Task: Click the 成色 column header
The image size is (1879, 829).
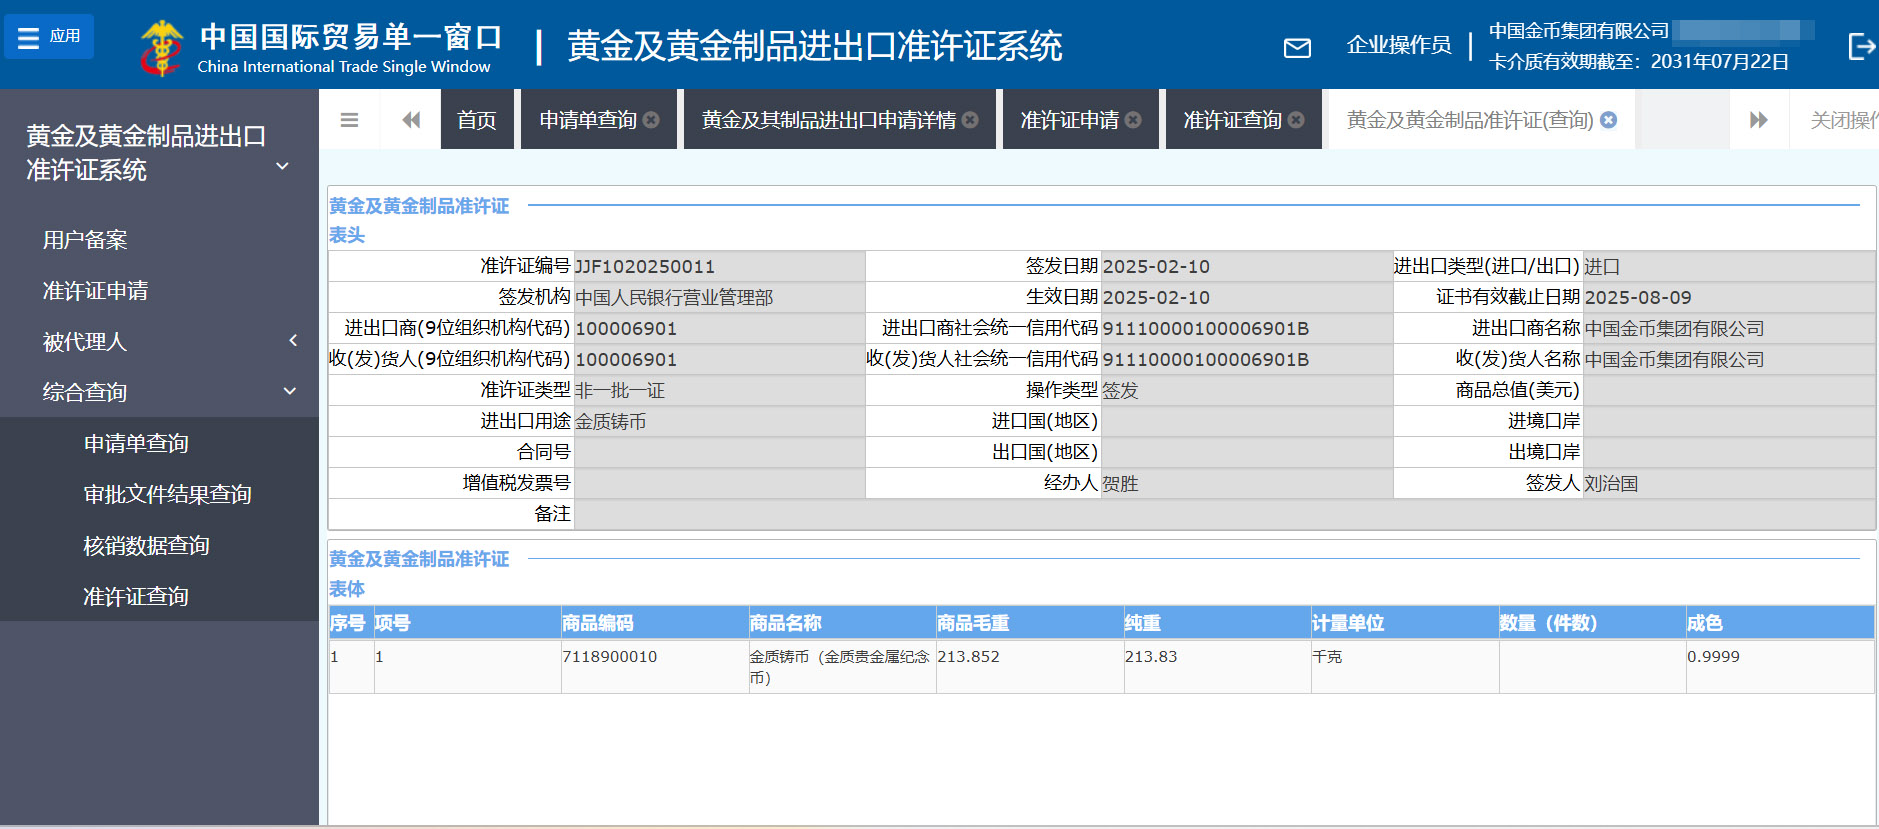Action: point(1780,623)
